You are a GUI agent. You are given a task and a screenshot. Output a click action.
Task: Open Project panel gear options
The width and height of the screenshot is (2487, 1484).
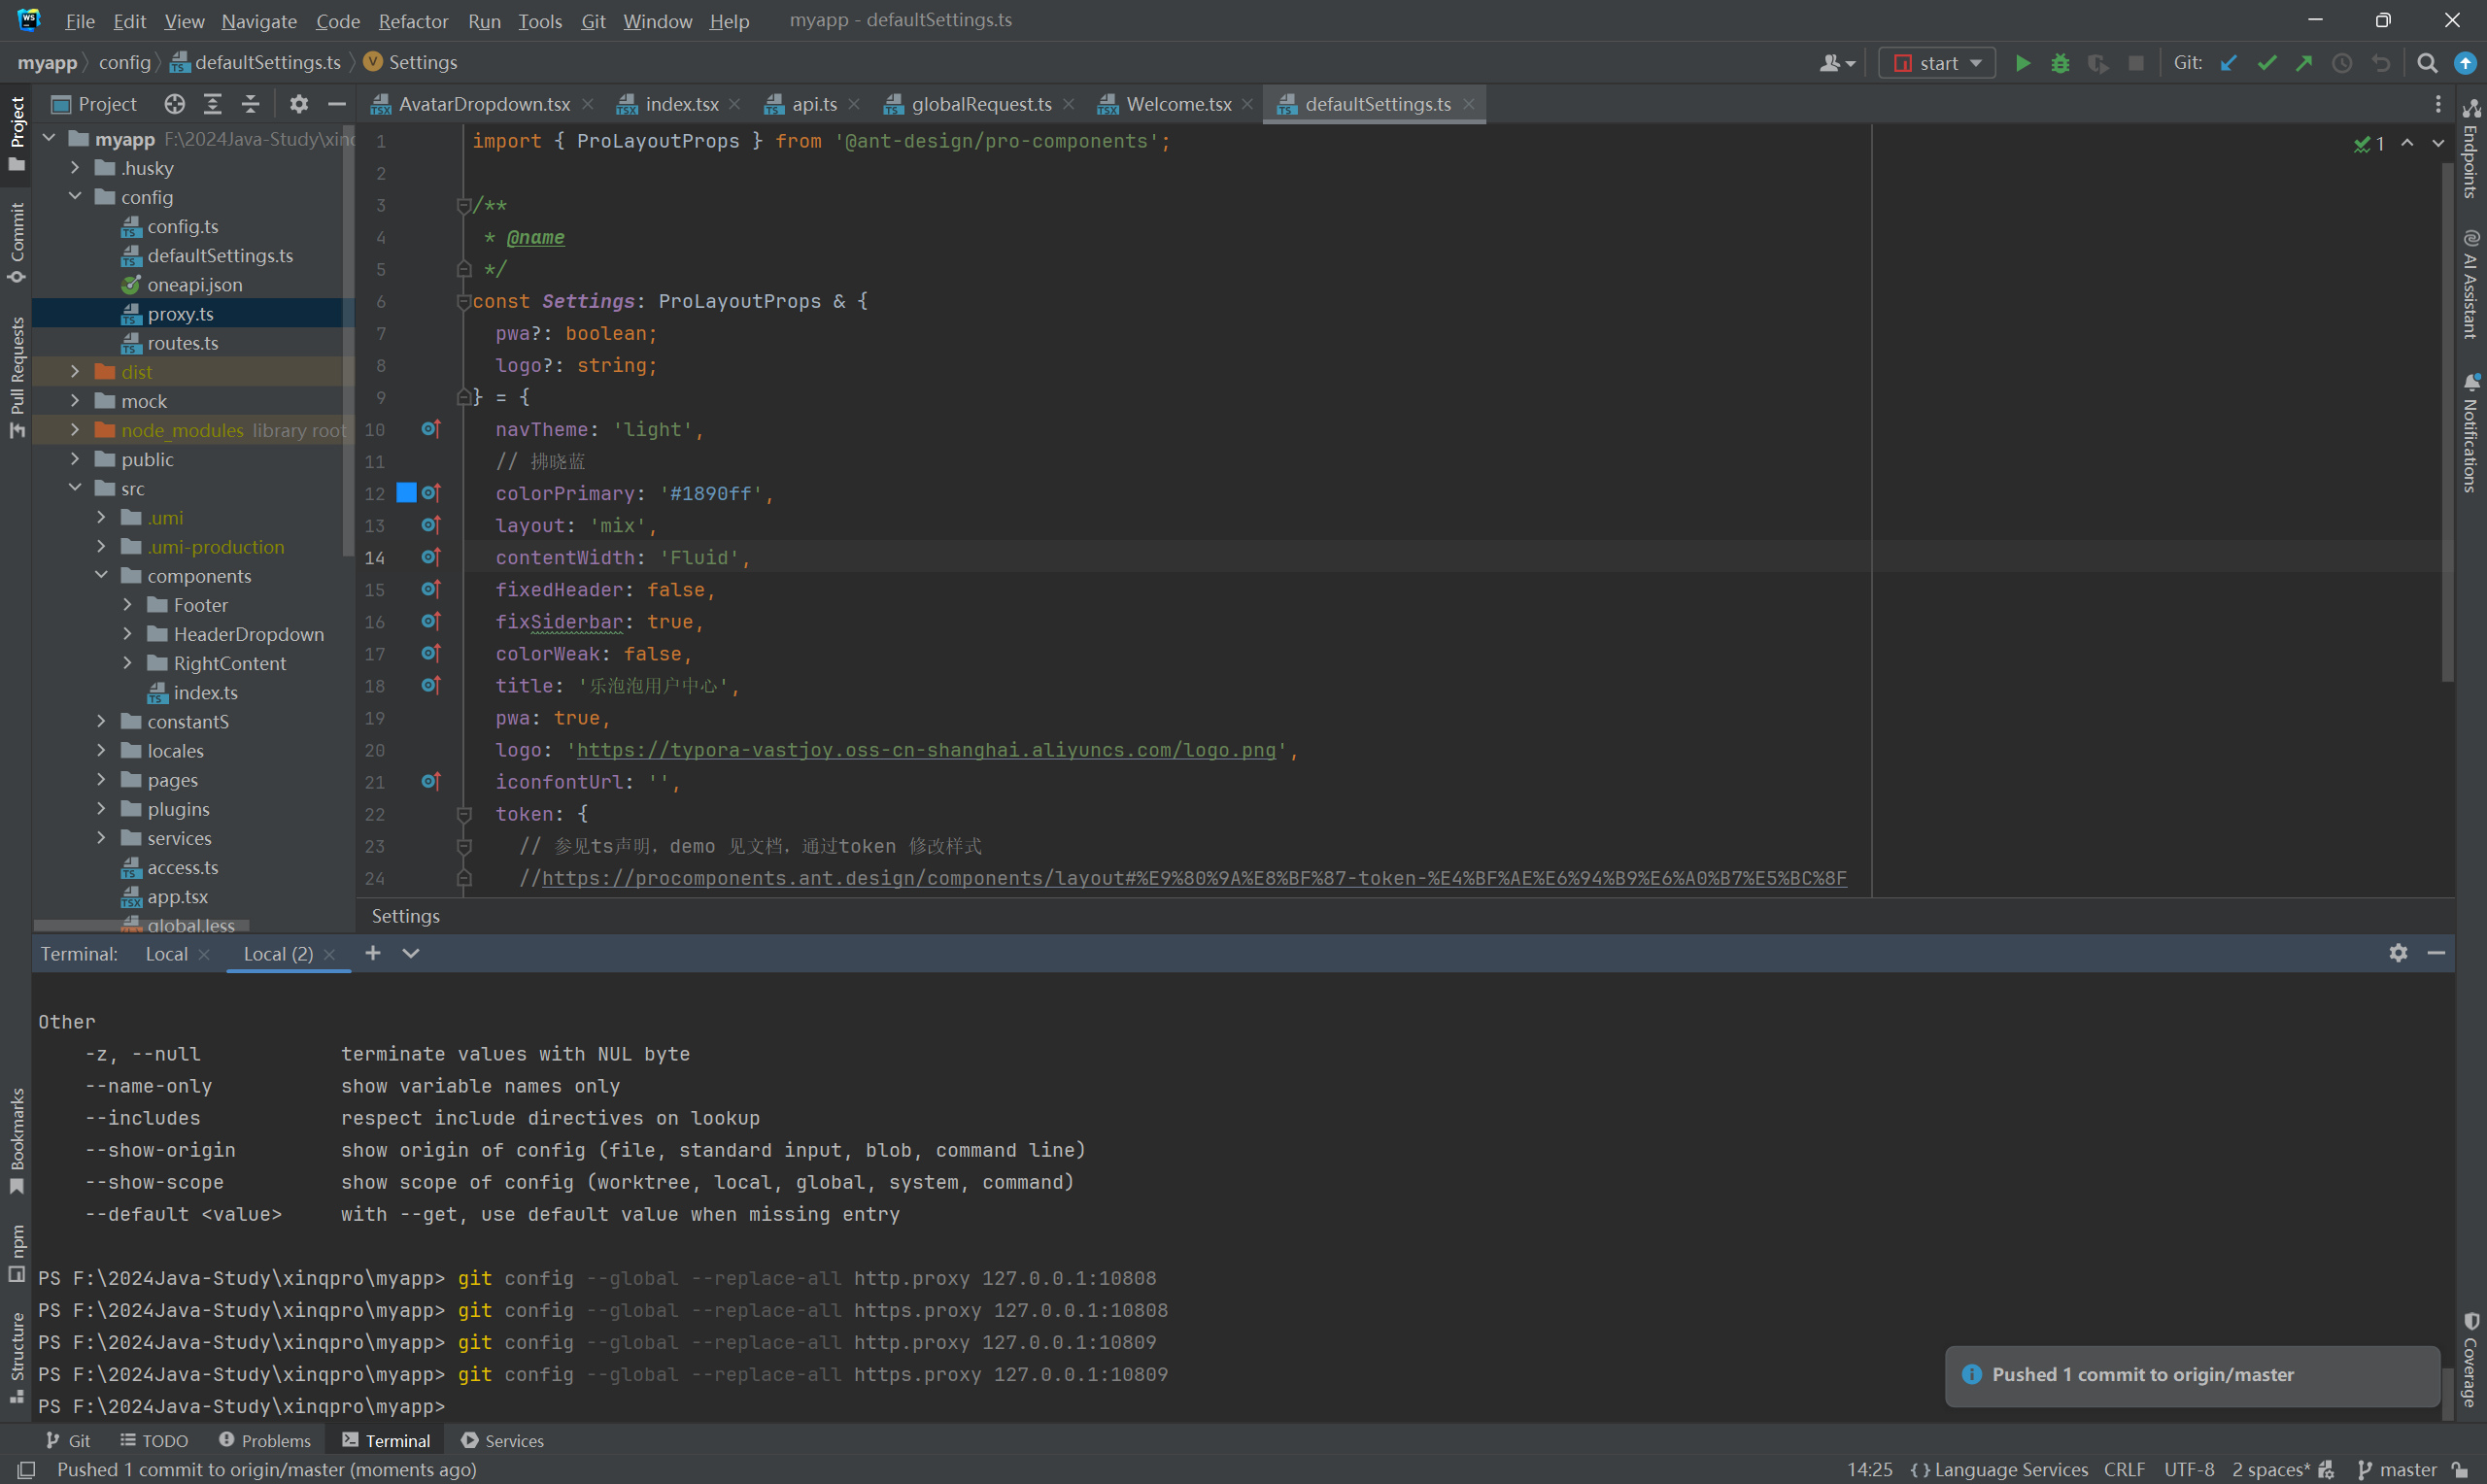[x=298, y=104]
